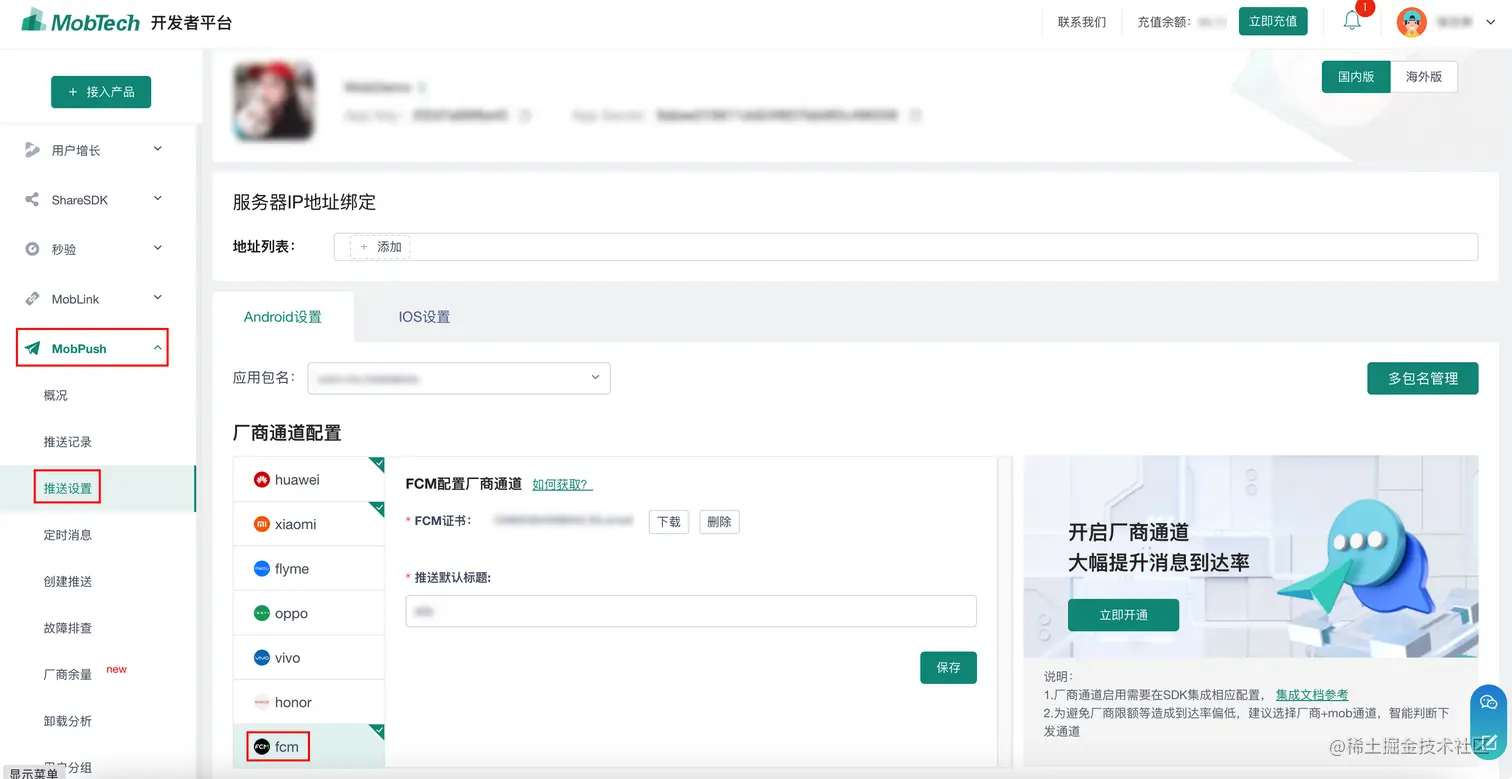Toggle 显示菜单 at bottom left
The height and width of the screenshot is (779, 1512).
coord(33,770)
